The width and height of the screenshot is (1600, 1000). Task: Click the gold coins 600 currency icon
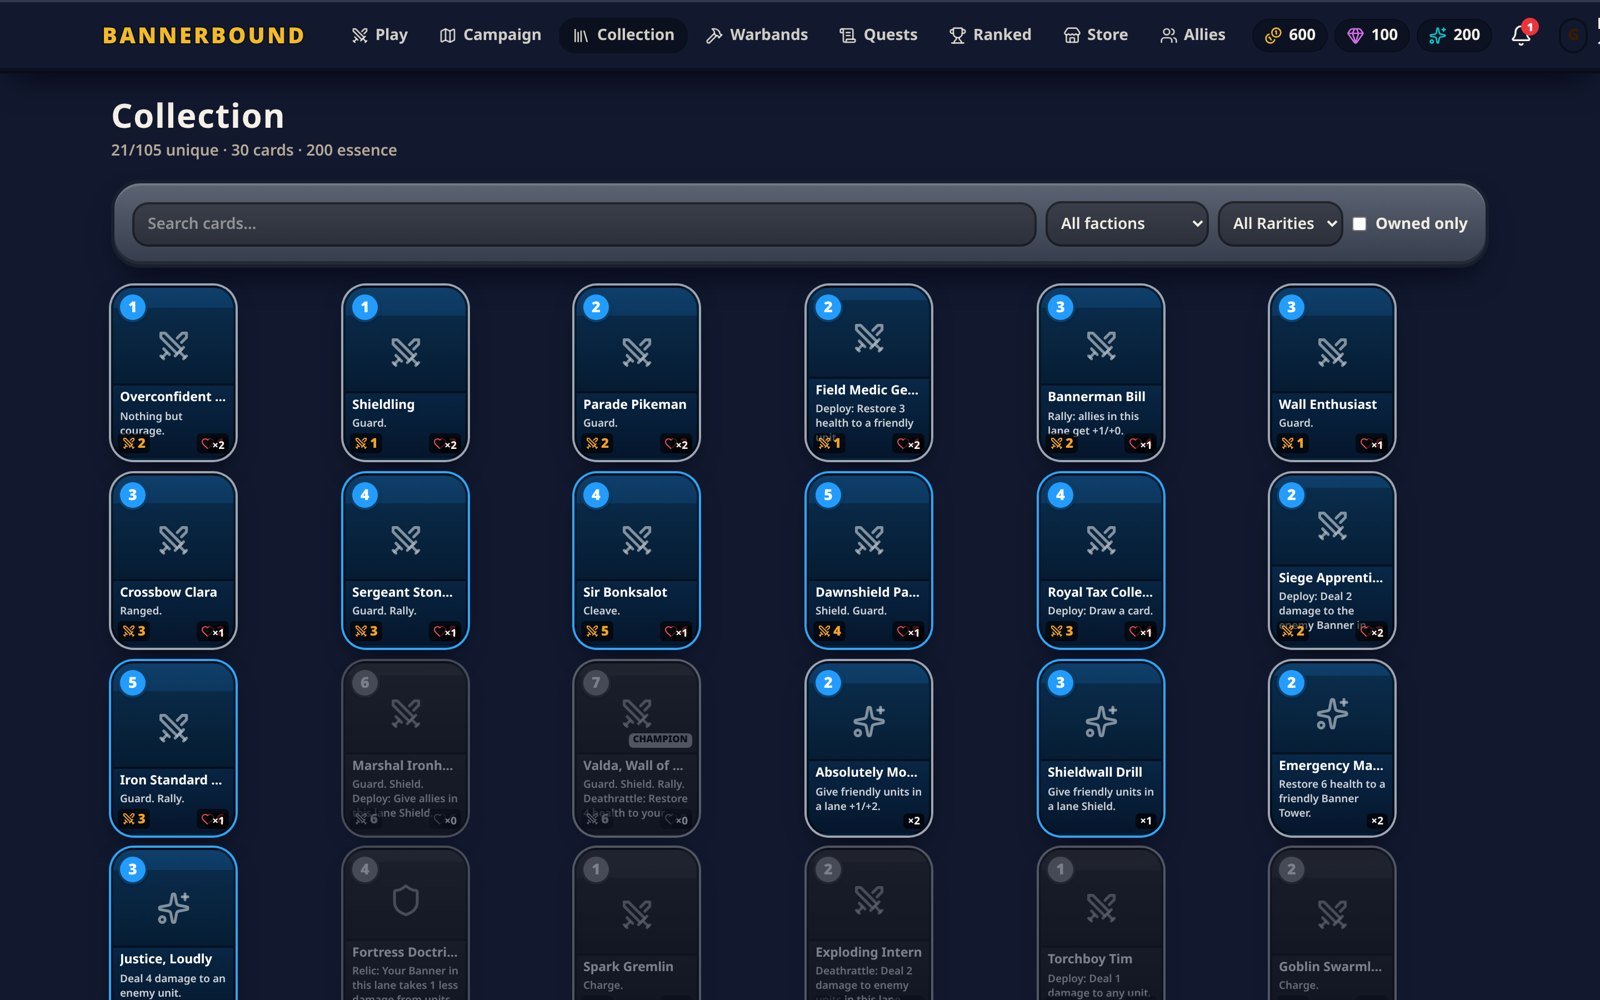coord(1273,35)
